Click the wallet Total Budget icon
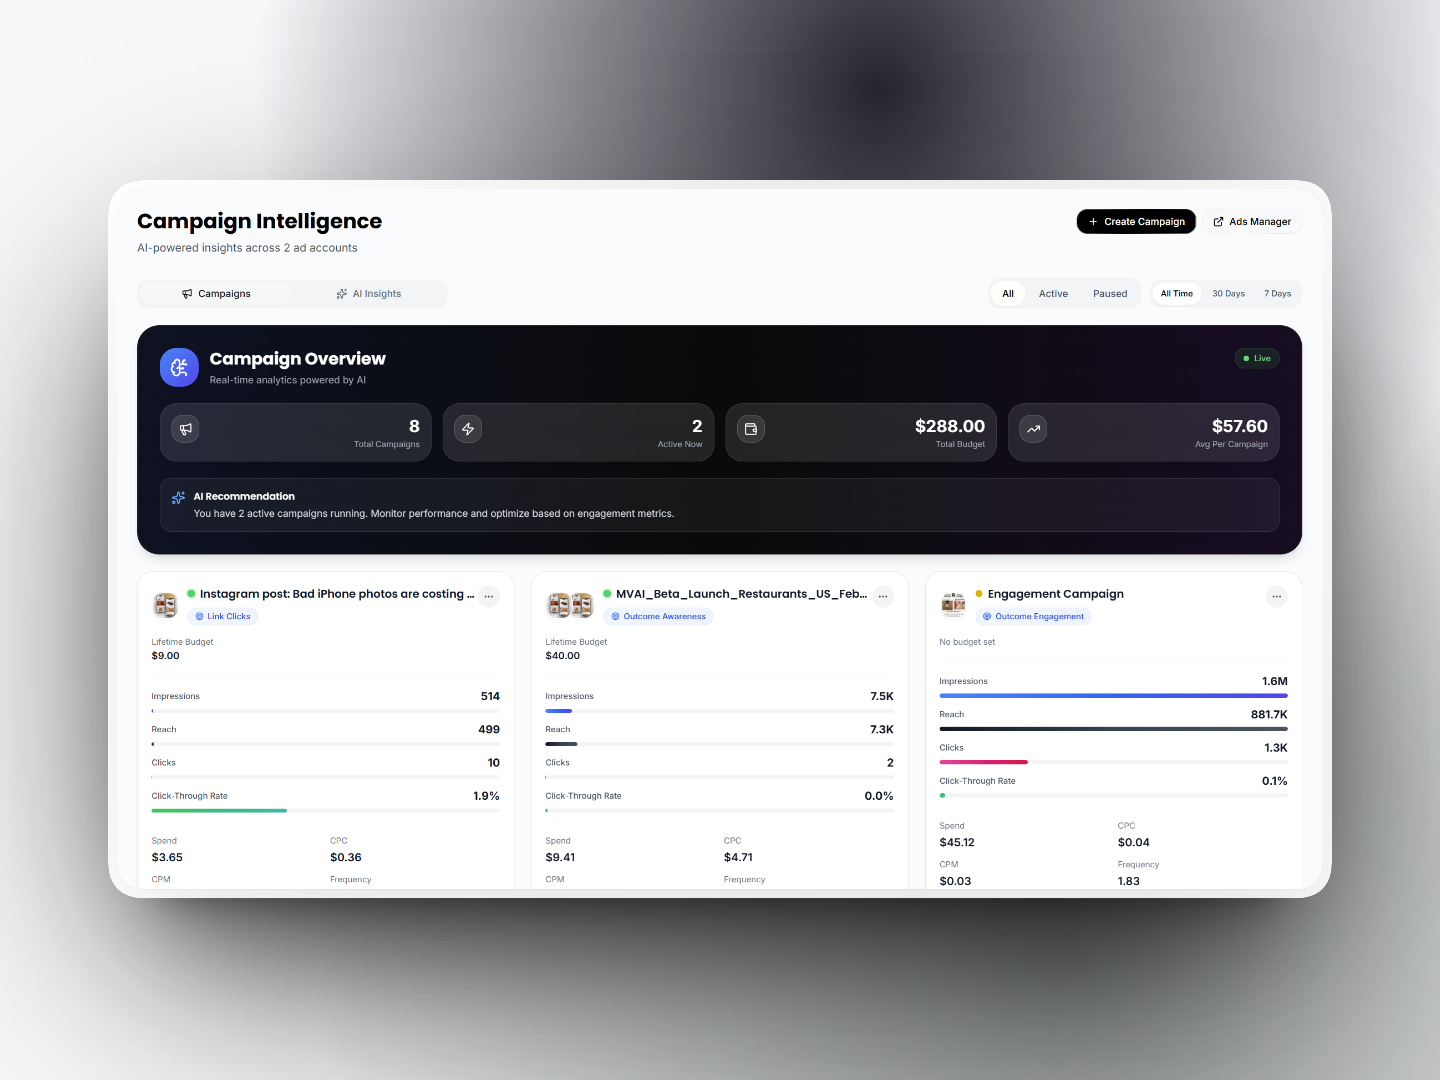 pyautogui.click(x=751, y=429)
